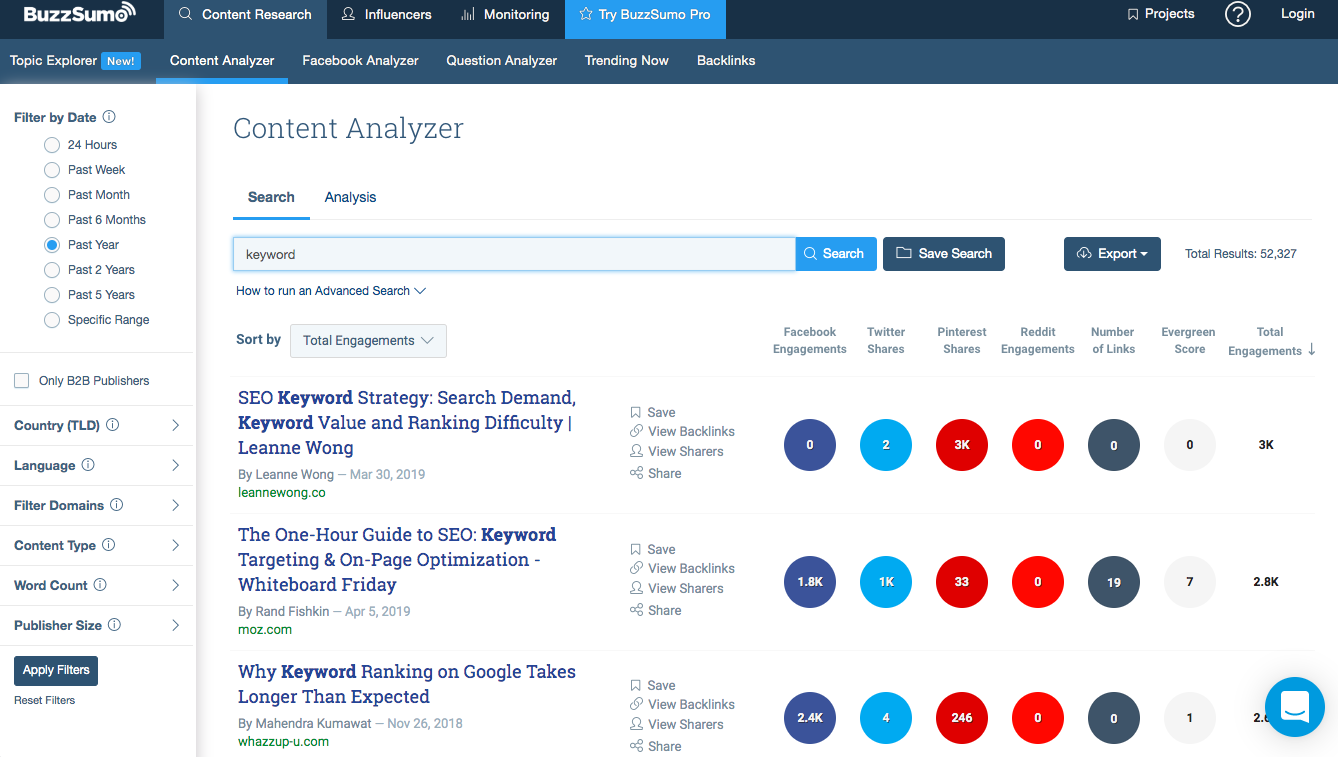Click Evergreen score circle showing 7
This screenshot has width=1338, height=757.
click(x=1190, y=582)
